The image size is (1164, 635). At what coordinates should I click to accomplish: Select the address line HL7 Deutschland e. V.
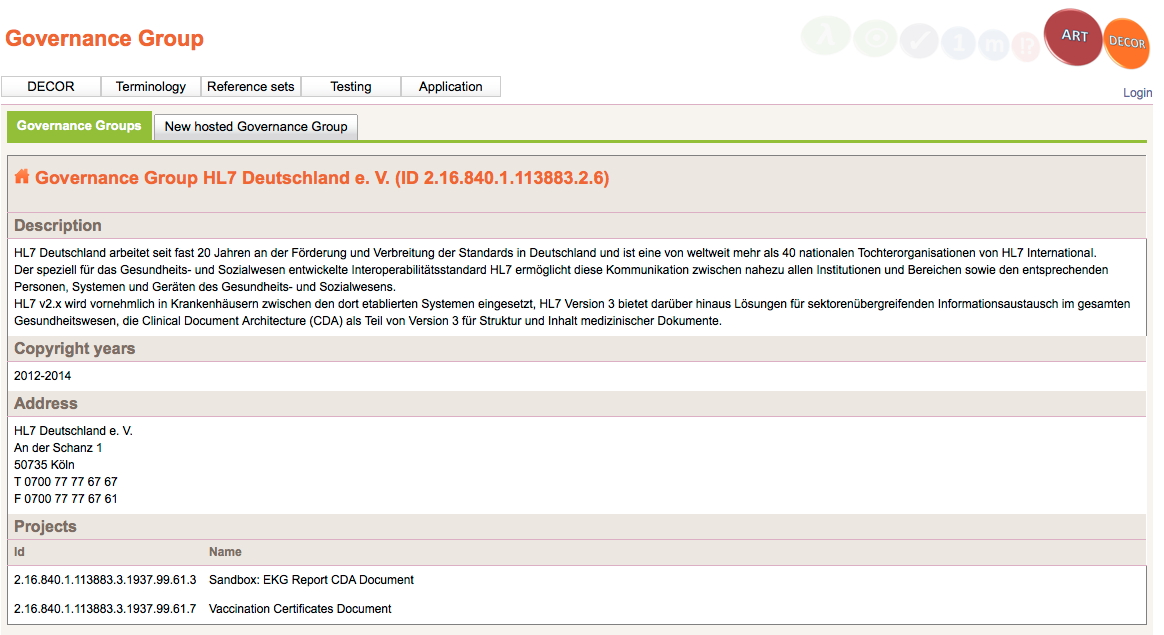[73, 431]
